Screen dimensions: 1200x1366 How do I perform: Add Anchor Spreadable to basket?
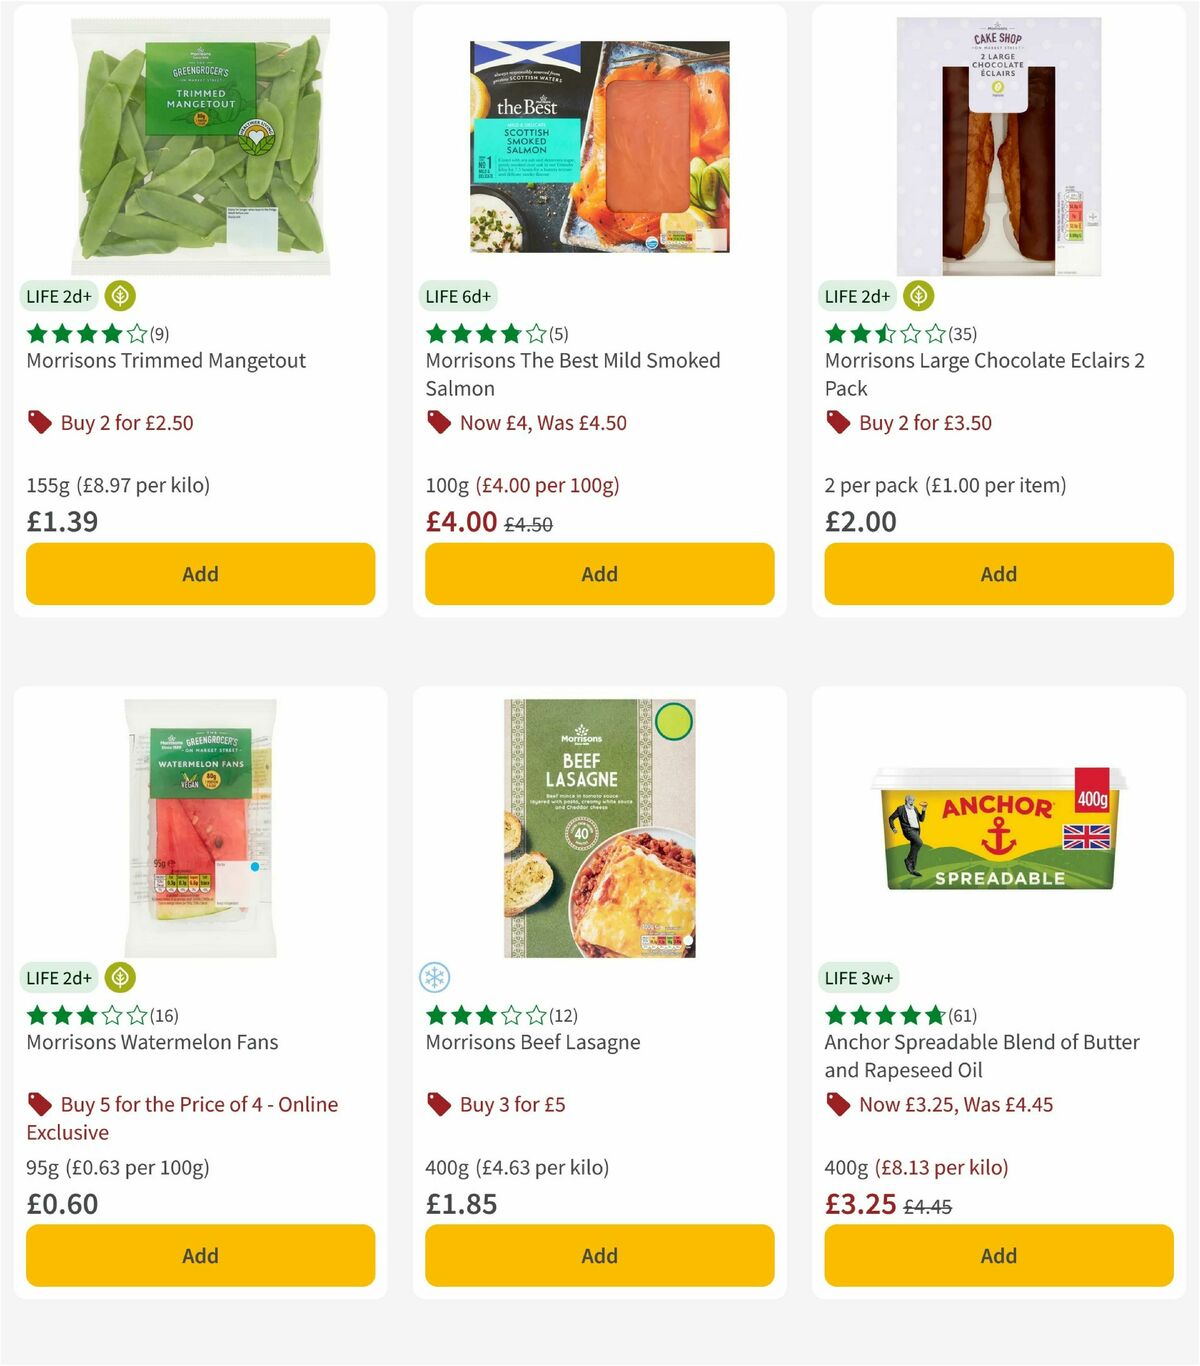tap(998, 1255)
